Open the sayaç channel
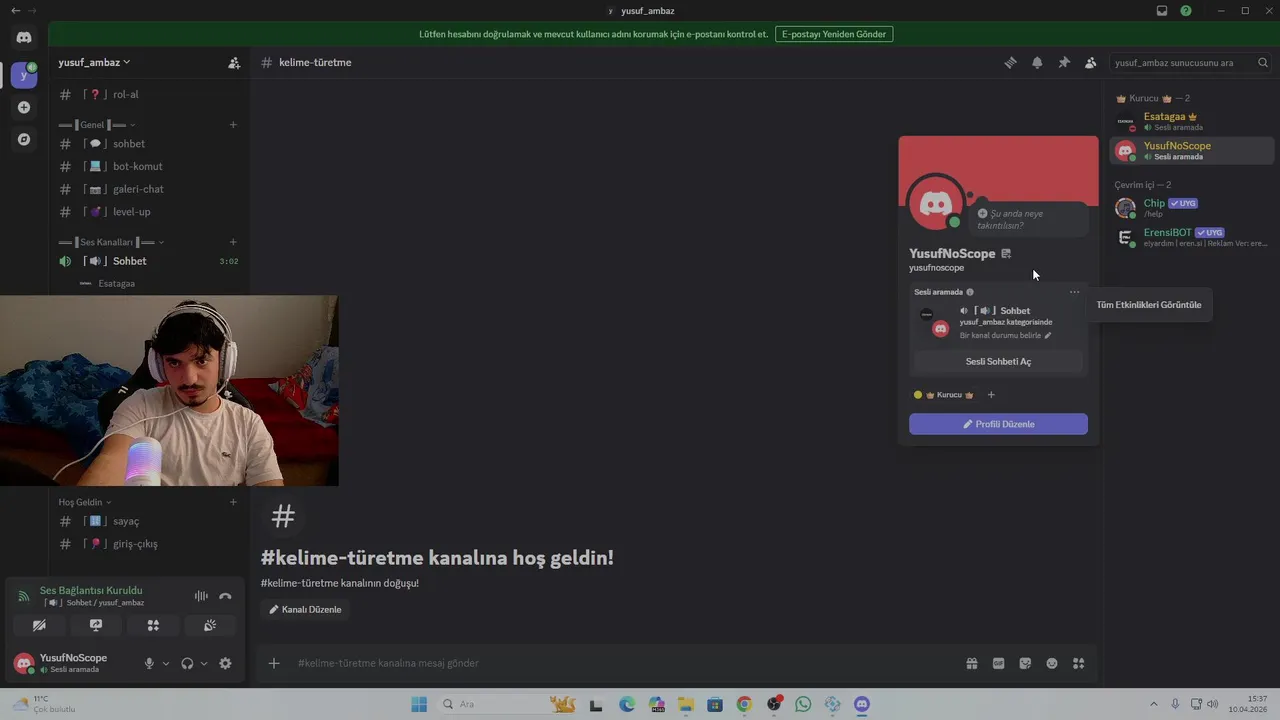The image size is (1280, 720). [149, 521]
